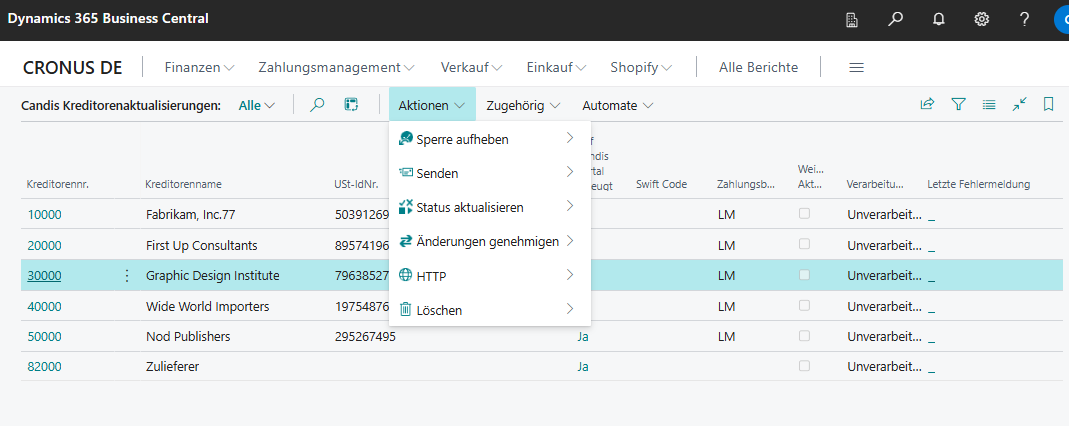Click the bookmark icon

[1048, 104]
